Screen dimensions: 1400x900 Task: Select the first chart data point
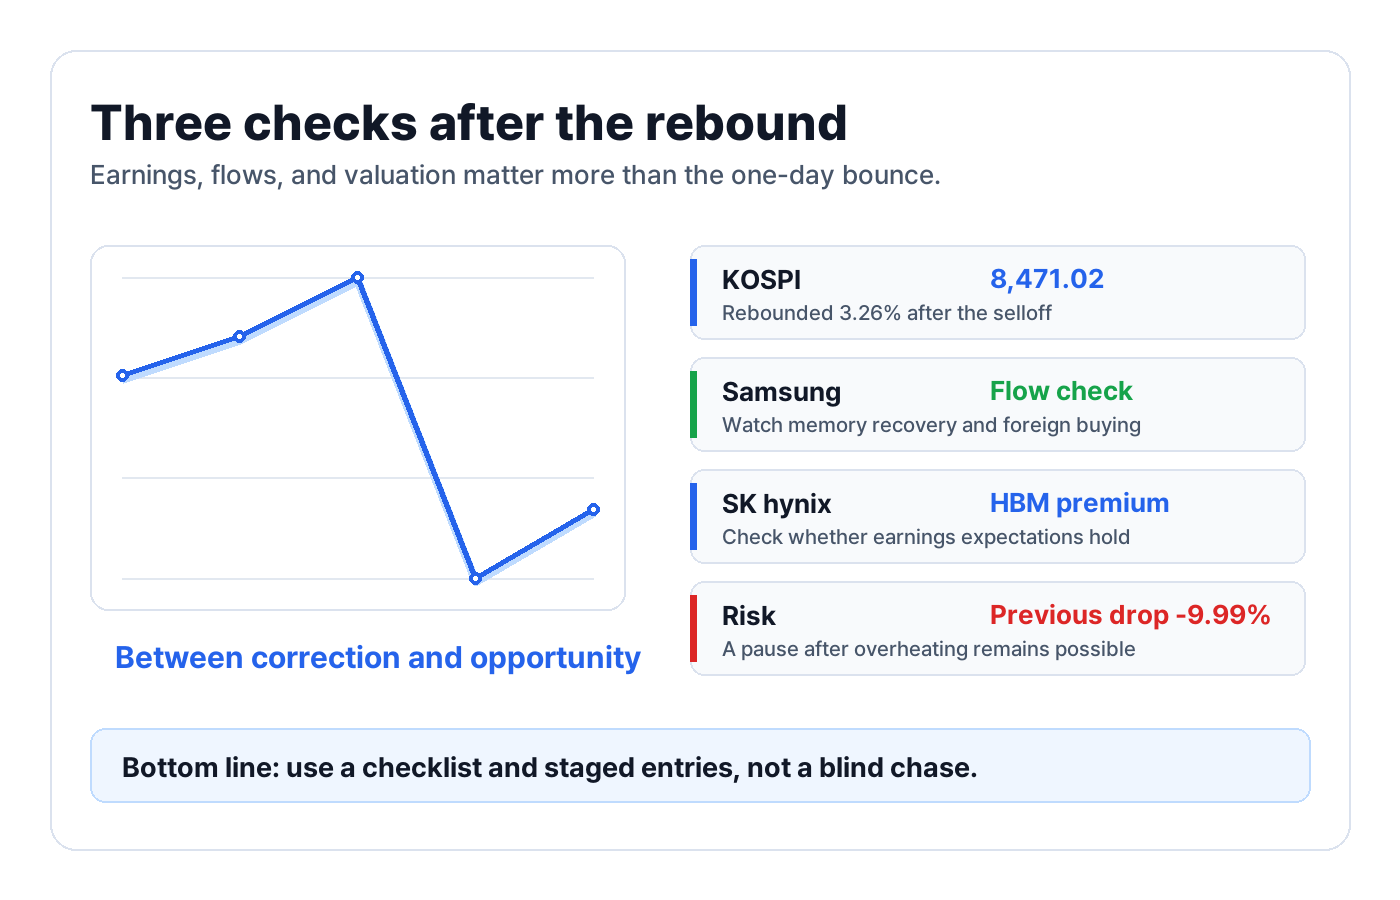click(122, 376)
